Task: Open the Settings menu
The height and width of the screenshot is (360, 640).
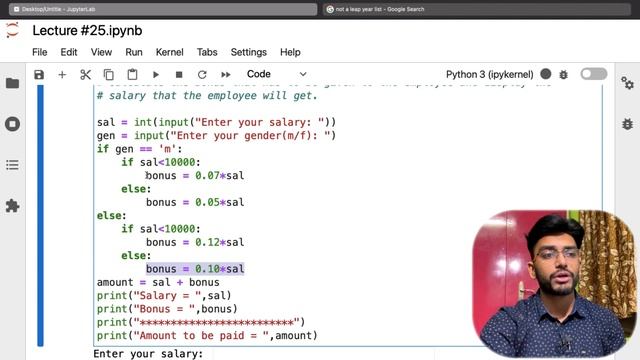Action: [249, 52]
